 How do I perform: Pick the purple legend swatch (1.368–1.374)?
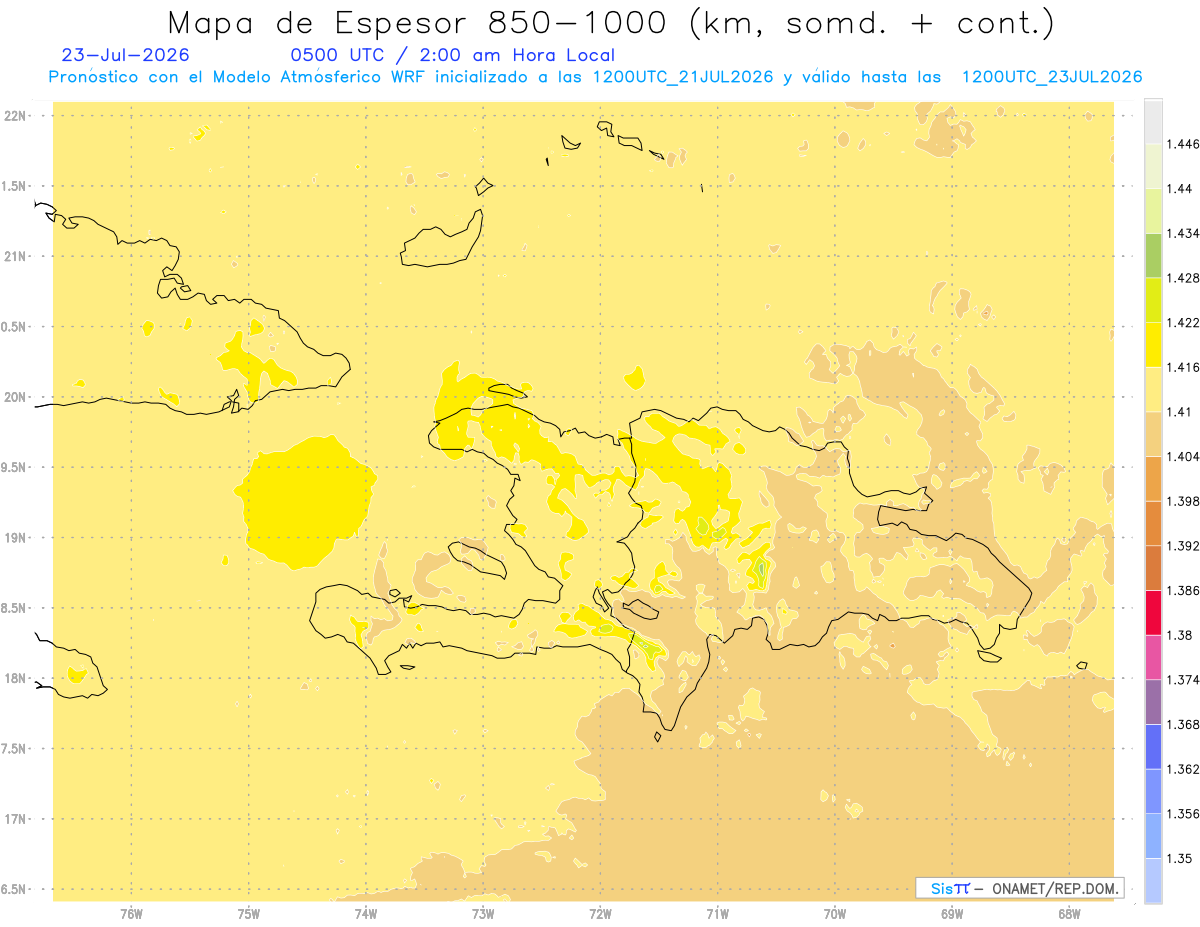[1153, 702]
